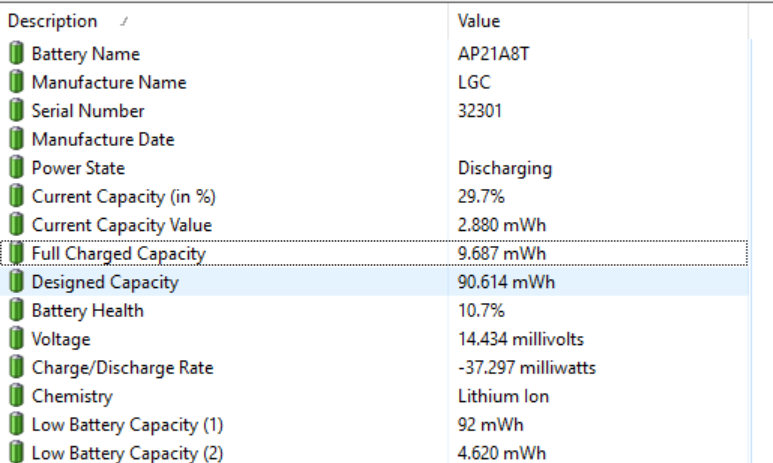
Task: Select the Chemistry row label
Action: click(72, 397)
